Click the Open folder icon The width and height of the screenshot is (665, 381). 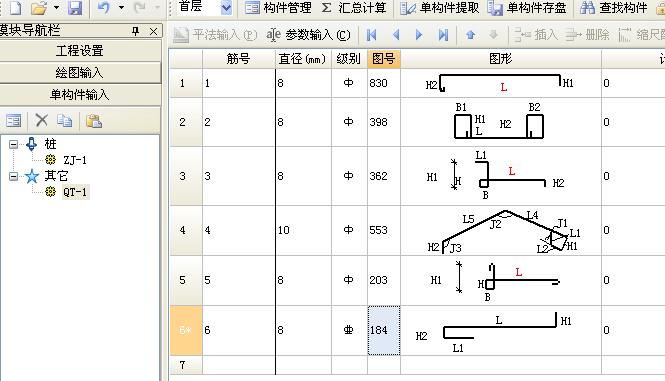[x=39, y=7]
